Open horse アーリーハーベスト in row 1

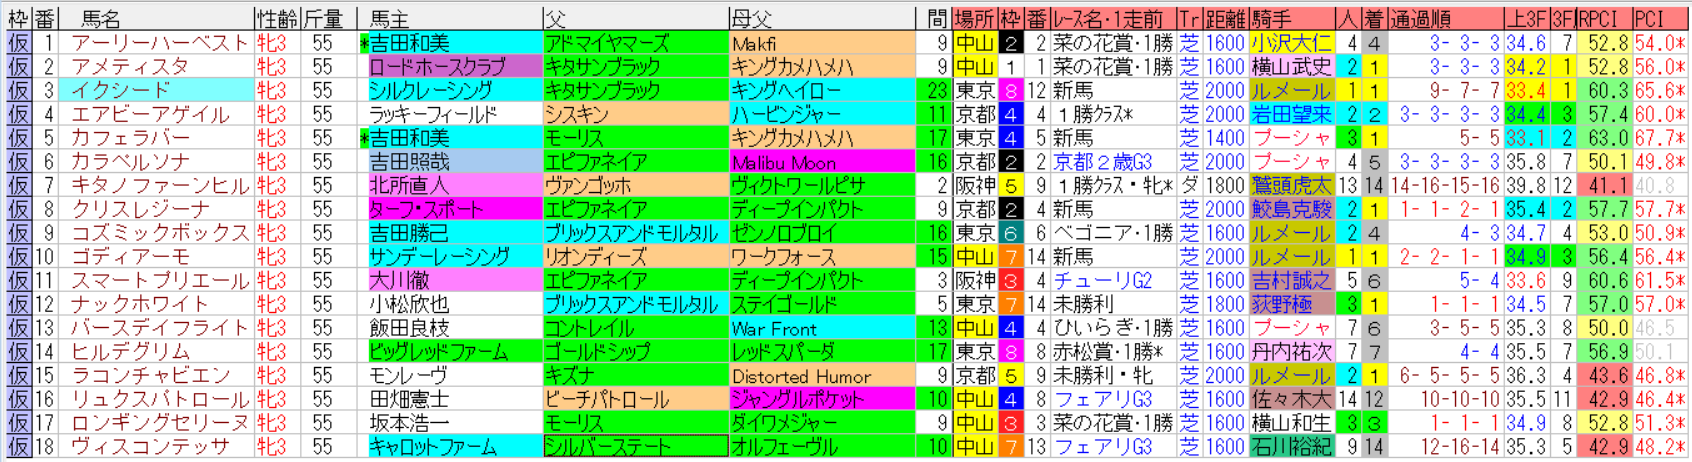[x=158, y=43]
